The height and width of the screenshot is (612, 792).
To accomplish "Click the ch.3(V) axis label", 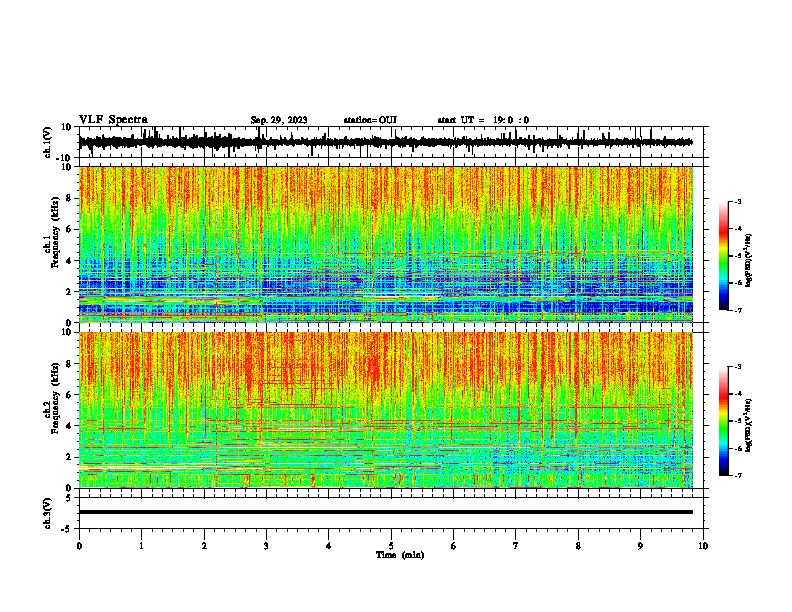I will click(x=48, y=513).
